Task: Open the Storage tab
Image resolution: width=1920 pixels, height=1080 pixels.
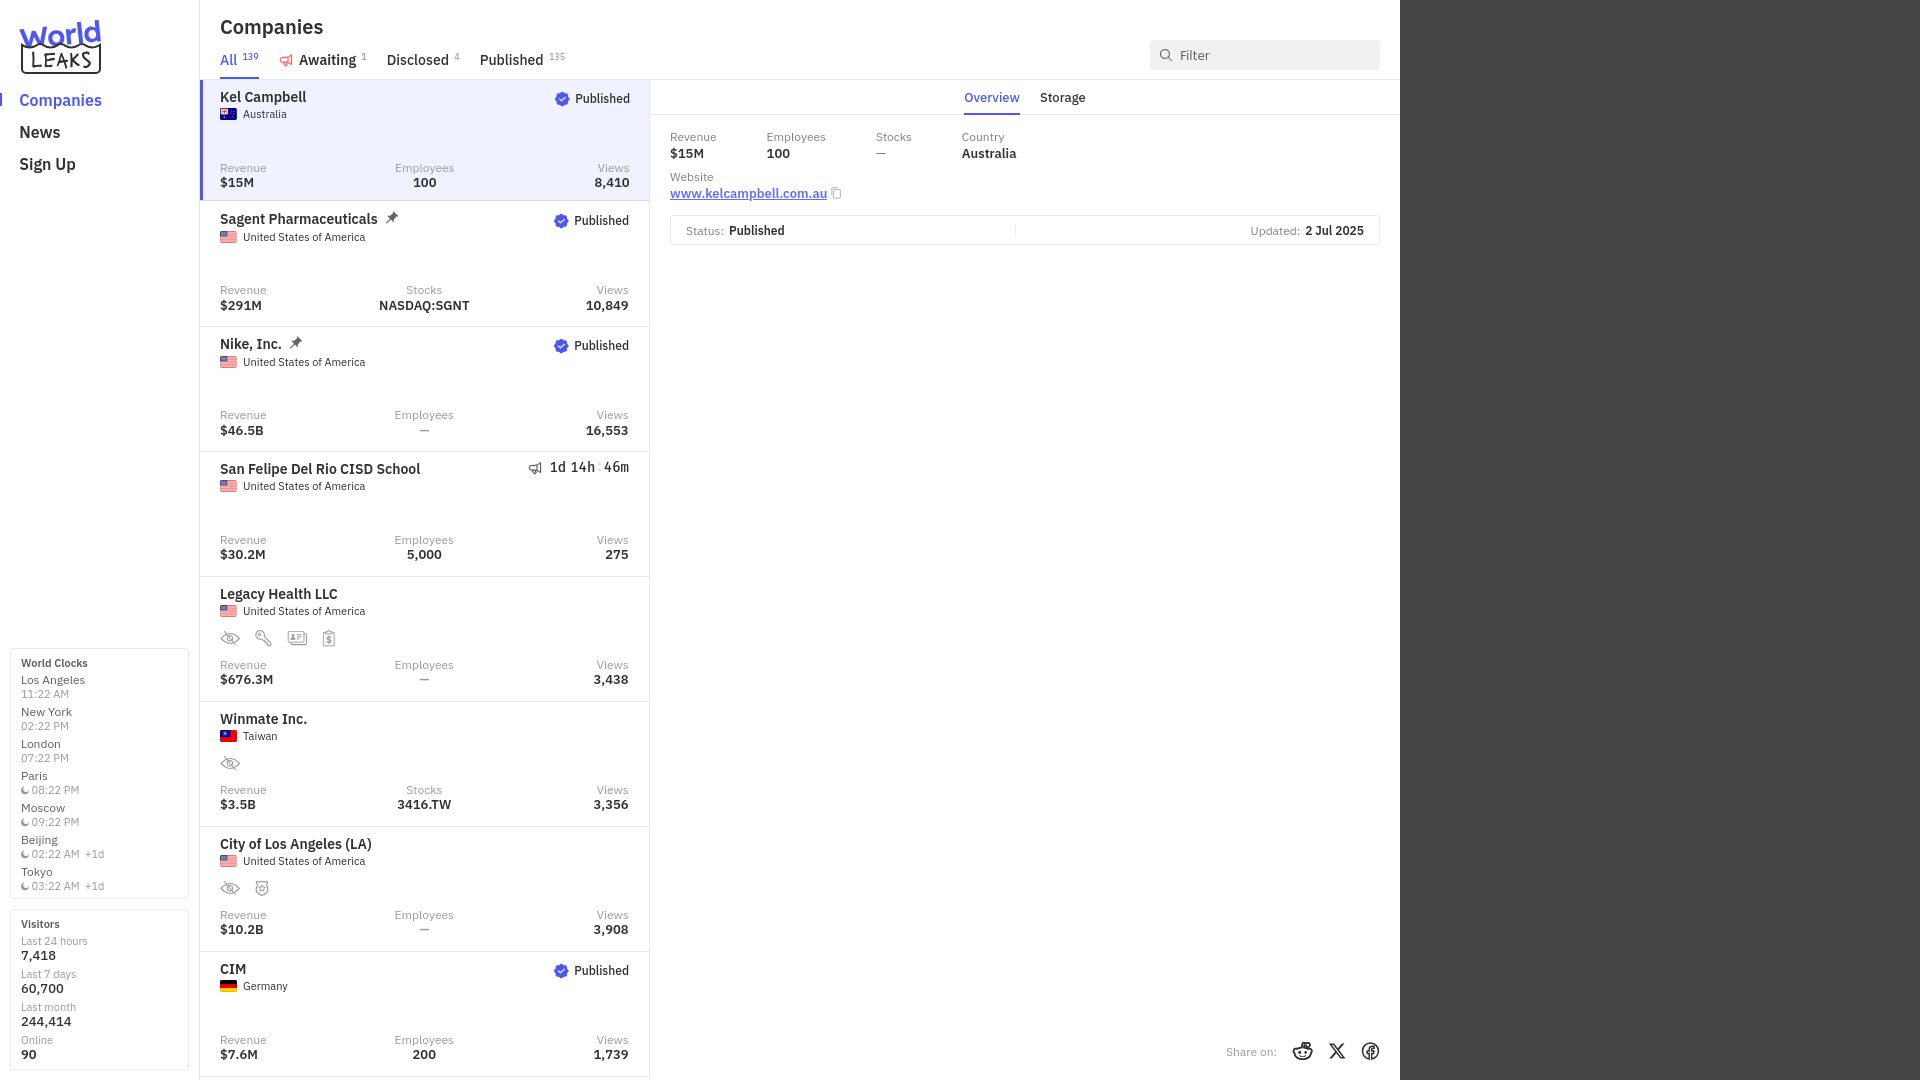Action: click(x=1062, y=97)
